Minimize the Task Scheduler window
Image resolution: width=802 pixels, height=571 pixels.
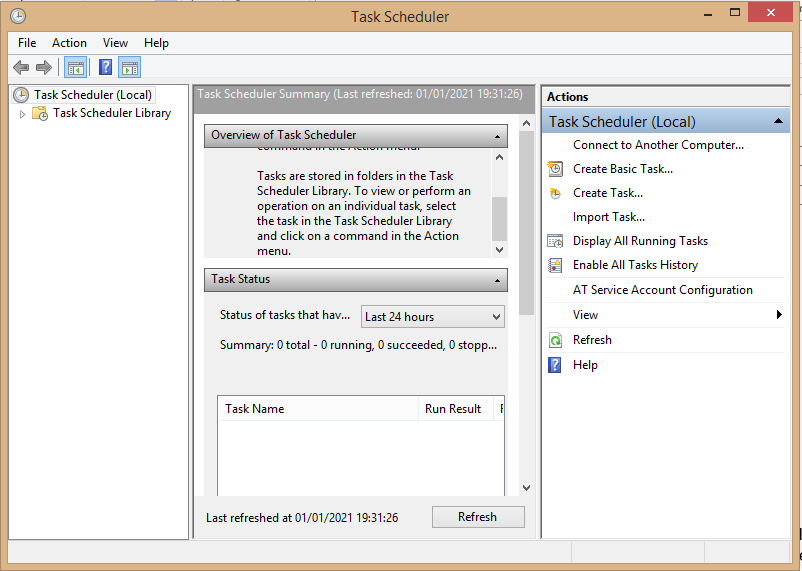[x=708, y=14]
